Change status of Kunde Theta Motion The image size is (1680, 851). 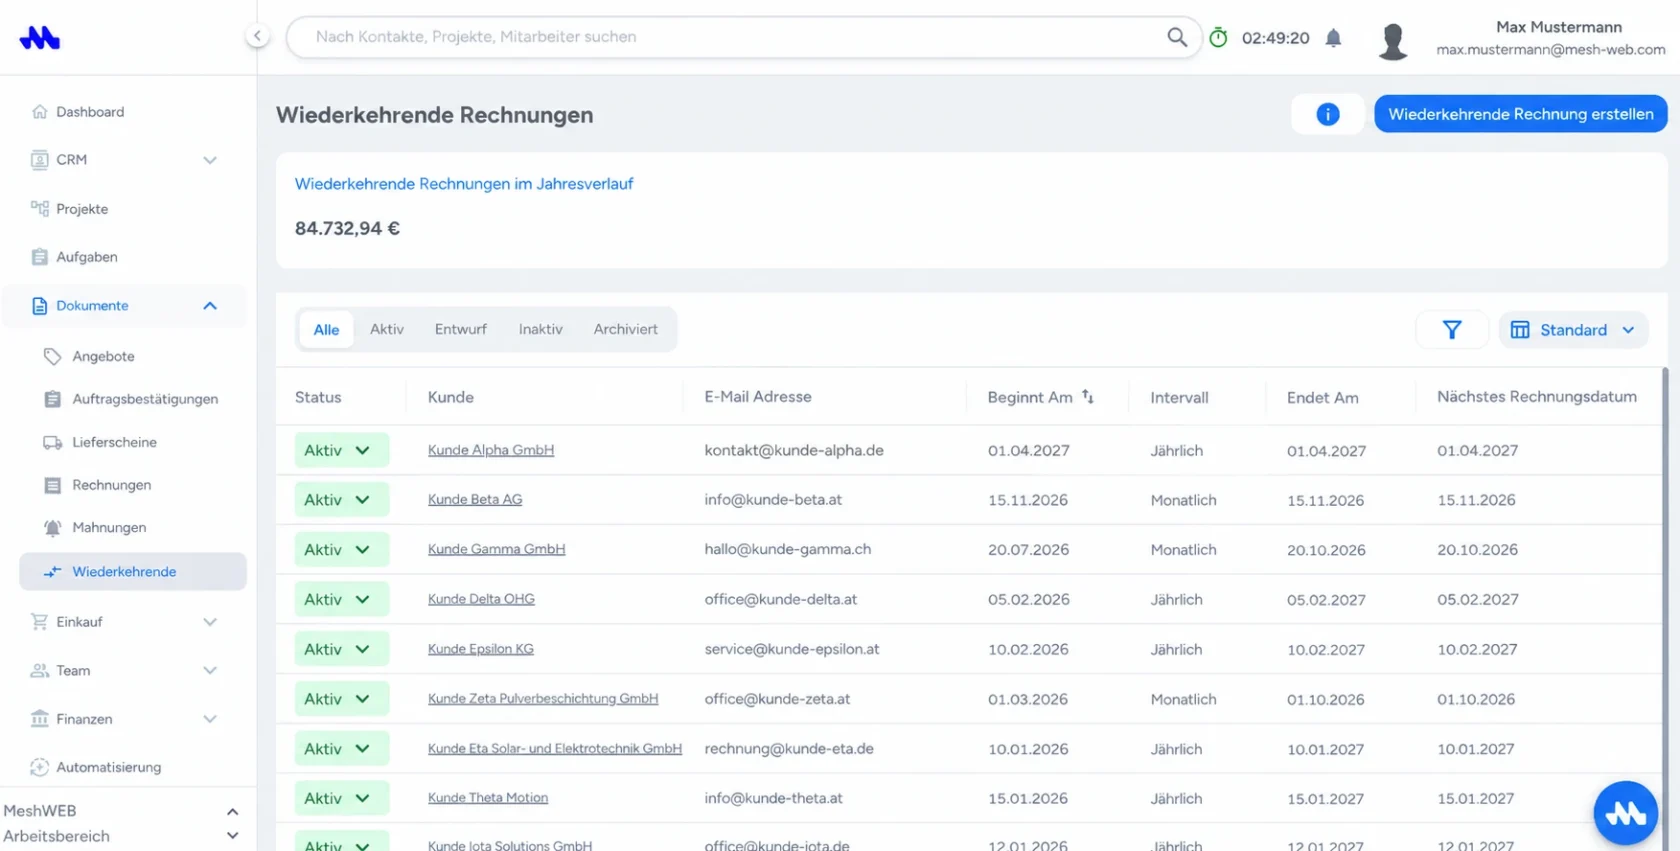click(x=341, y=798)
